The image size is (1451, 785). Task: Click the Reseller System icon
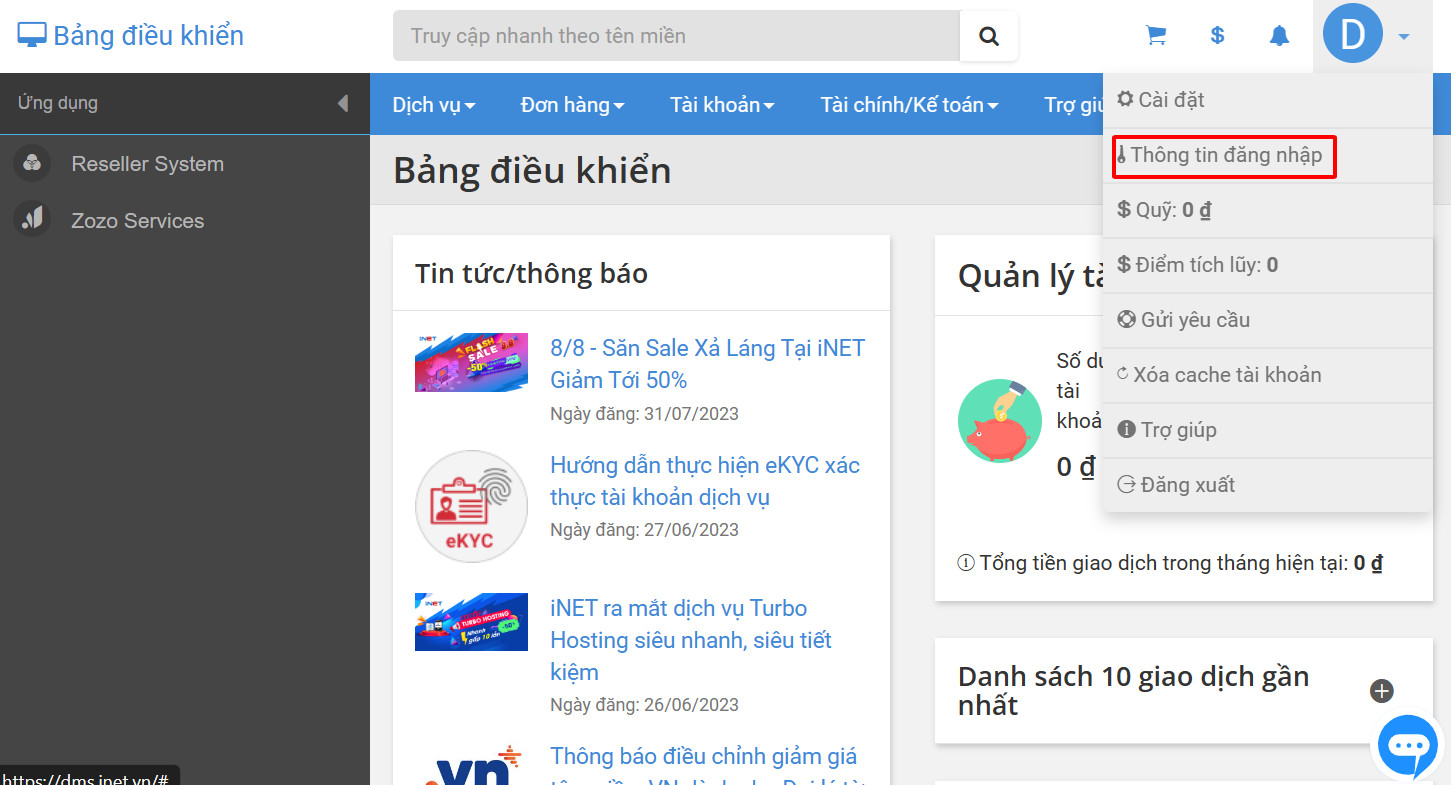(32, 163)
